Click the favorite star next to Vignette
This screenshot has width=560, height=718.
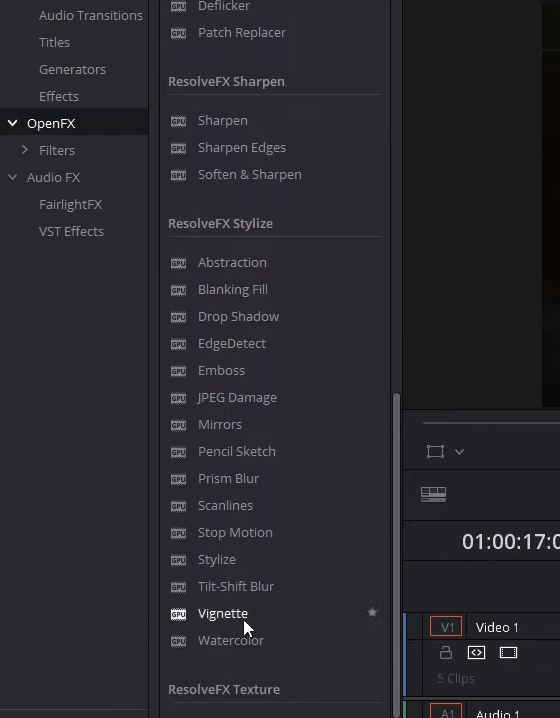point(372,613)
